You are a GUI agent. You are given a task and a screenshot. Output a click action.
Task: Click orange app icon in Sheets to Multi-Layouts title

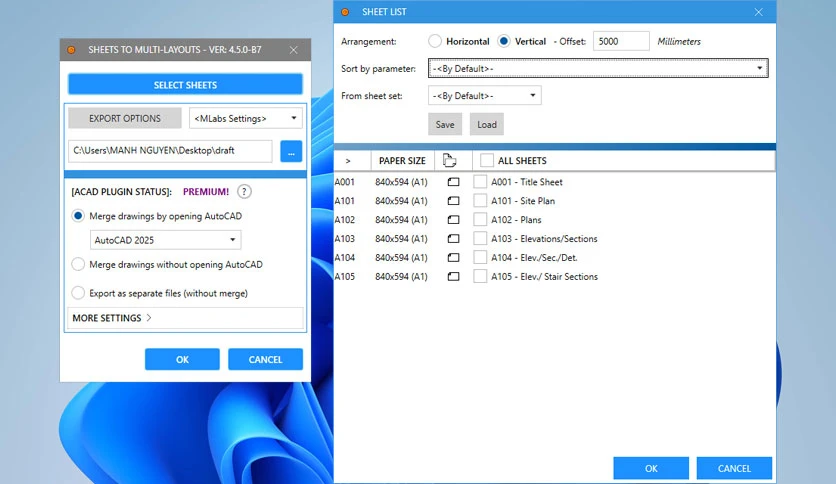(x=71, y=50)
